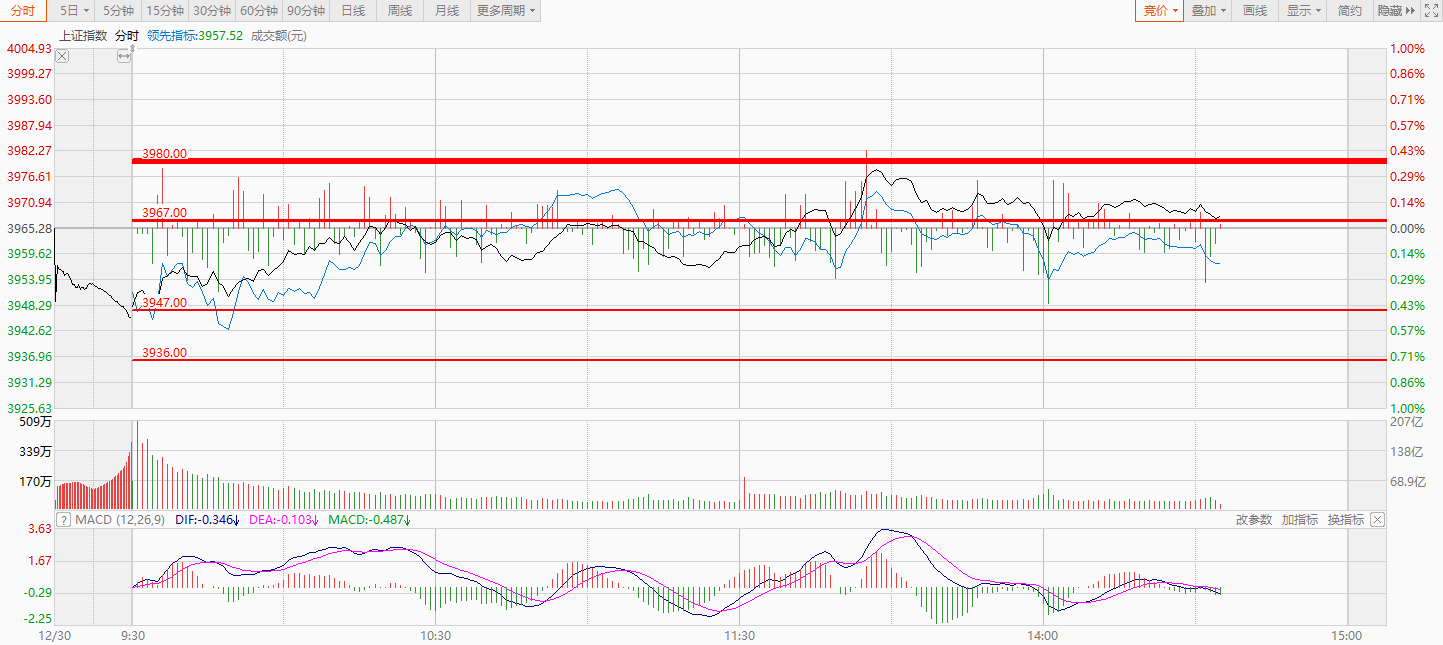Image resolution: width=1443 pixels, height=645 pixels.
Task: Expand the 更多周期 dropdown
Action: coord(505,11)
